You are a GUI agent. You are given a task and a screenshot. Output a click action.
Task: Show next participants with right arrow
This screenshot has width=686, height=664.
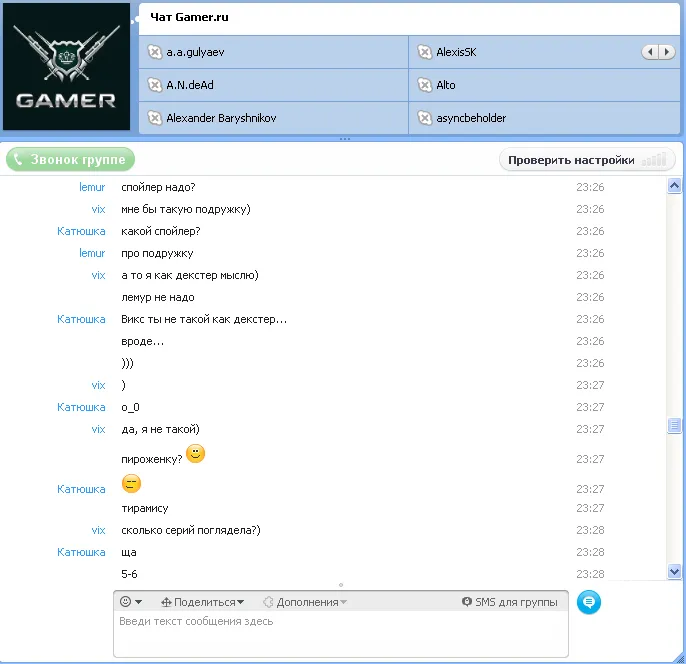(x=666, y=52)
